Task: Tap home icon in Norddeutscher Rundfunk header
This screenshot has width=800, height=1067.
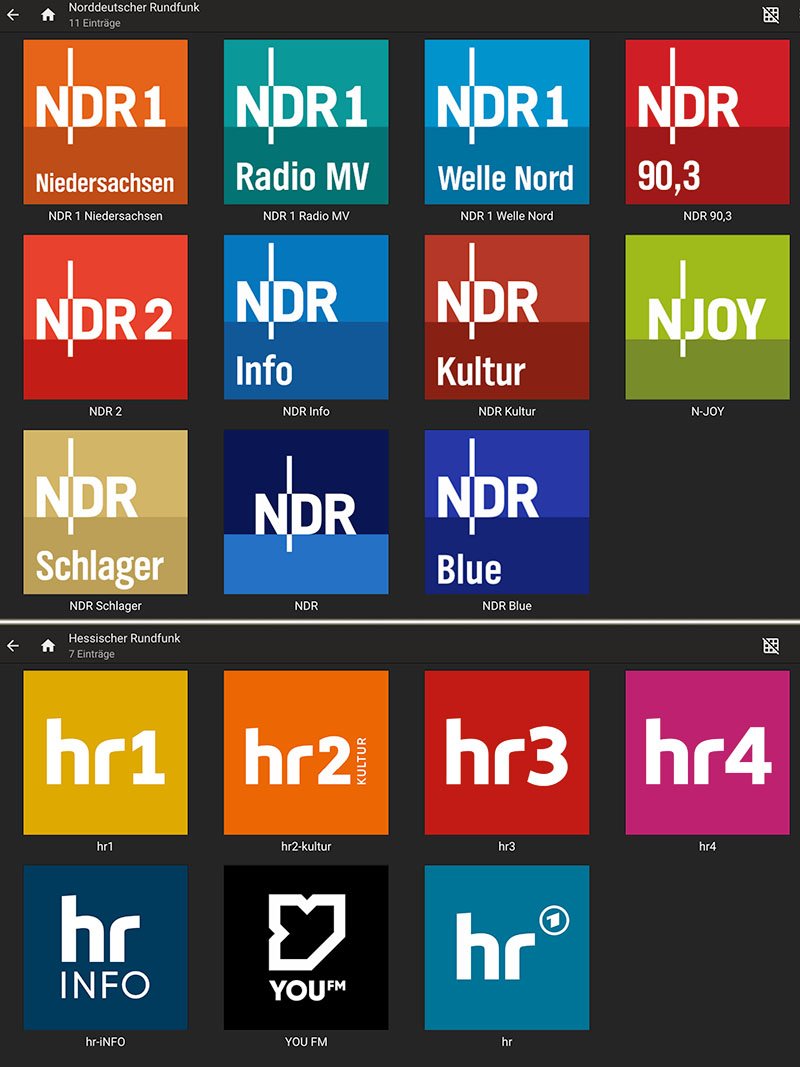Action: pos(48,15)
